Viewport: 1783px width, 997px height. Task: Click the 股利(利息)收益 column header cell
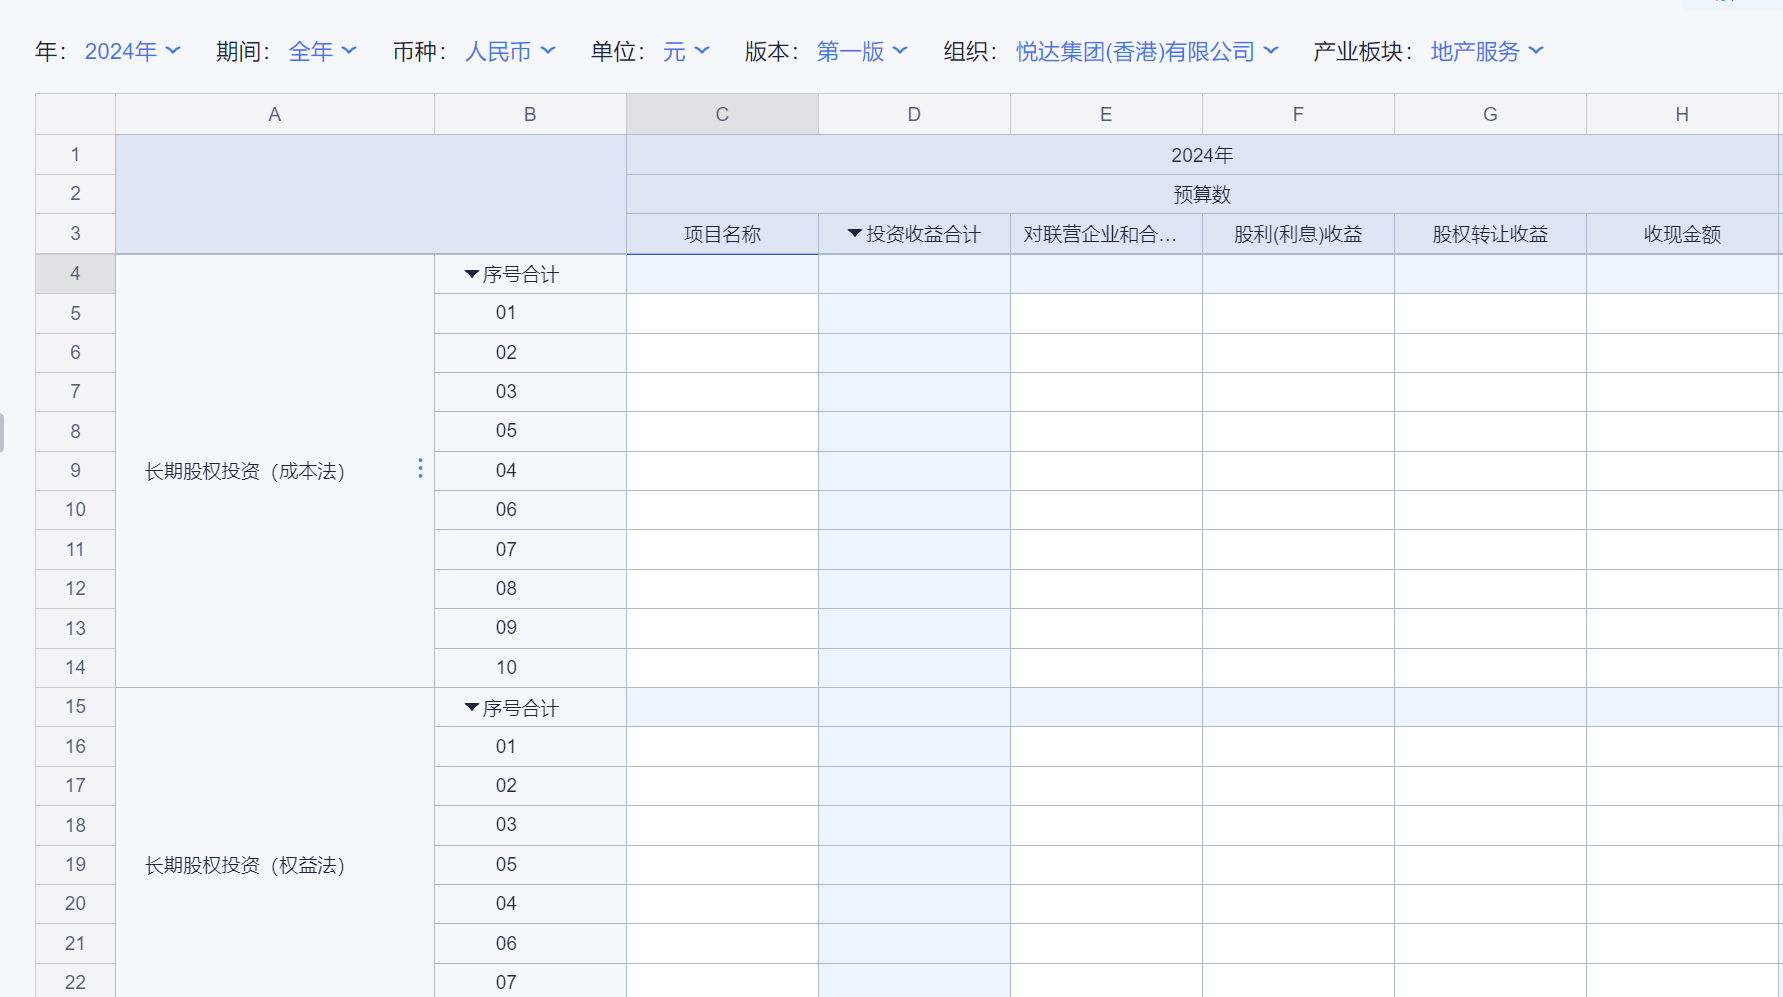pyautogui.click(x=1298, y=234)
